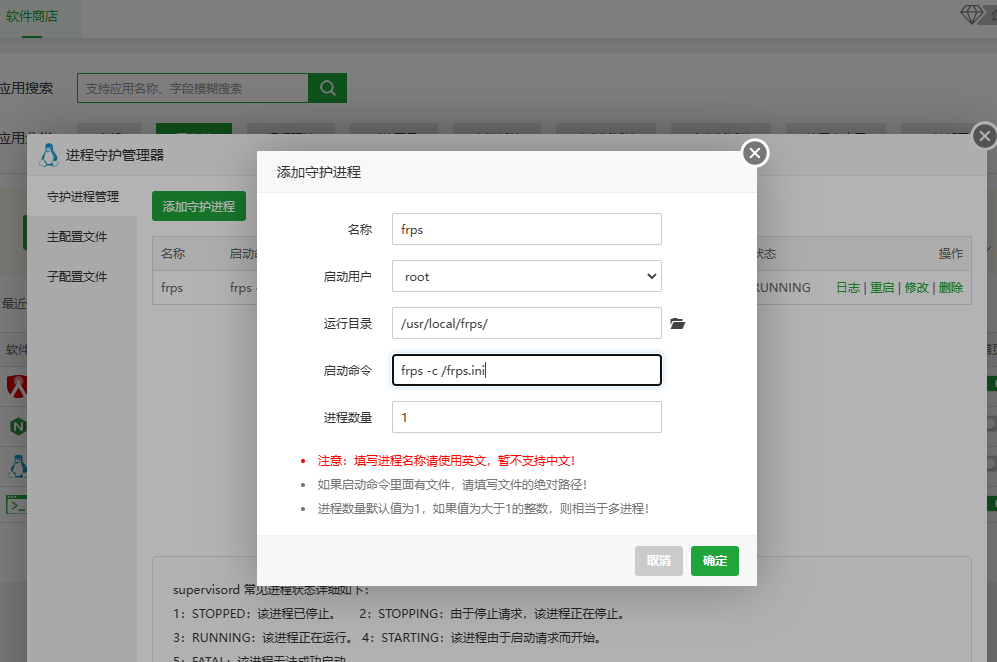997x662 pixels.
Task: Click the Nginx hexagon icon
Action: 17,426
